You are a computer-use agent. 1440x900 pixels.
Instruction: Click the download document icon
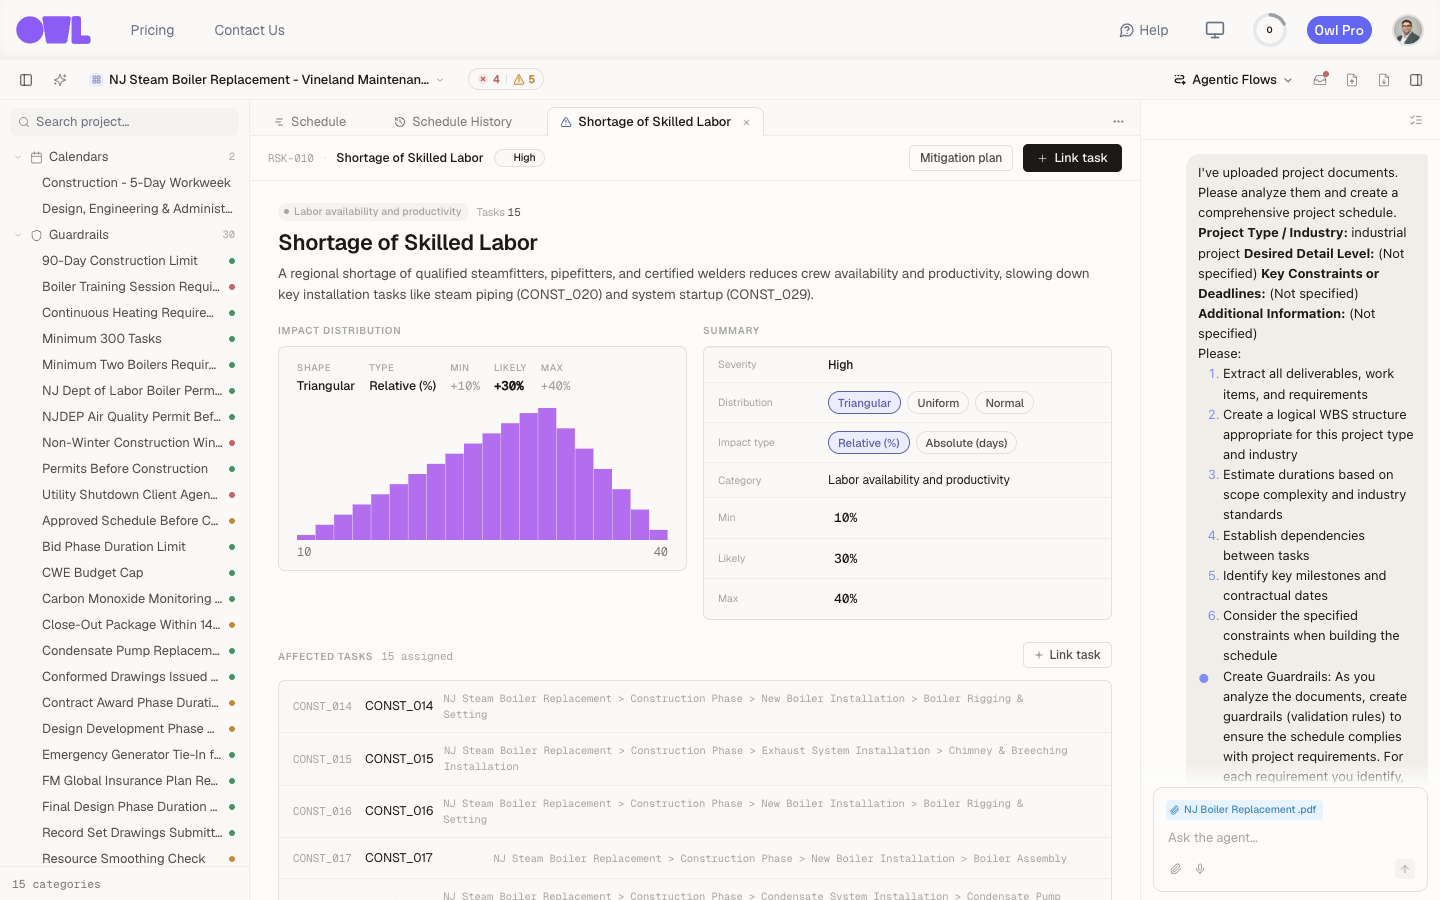tap(1384, 80)
